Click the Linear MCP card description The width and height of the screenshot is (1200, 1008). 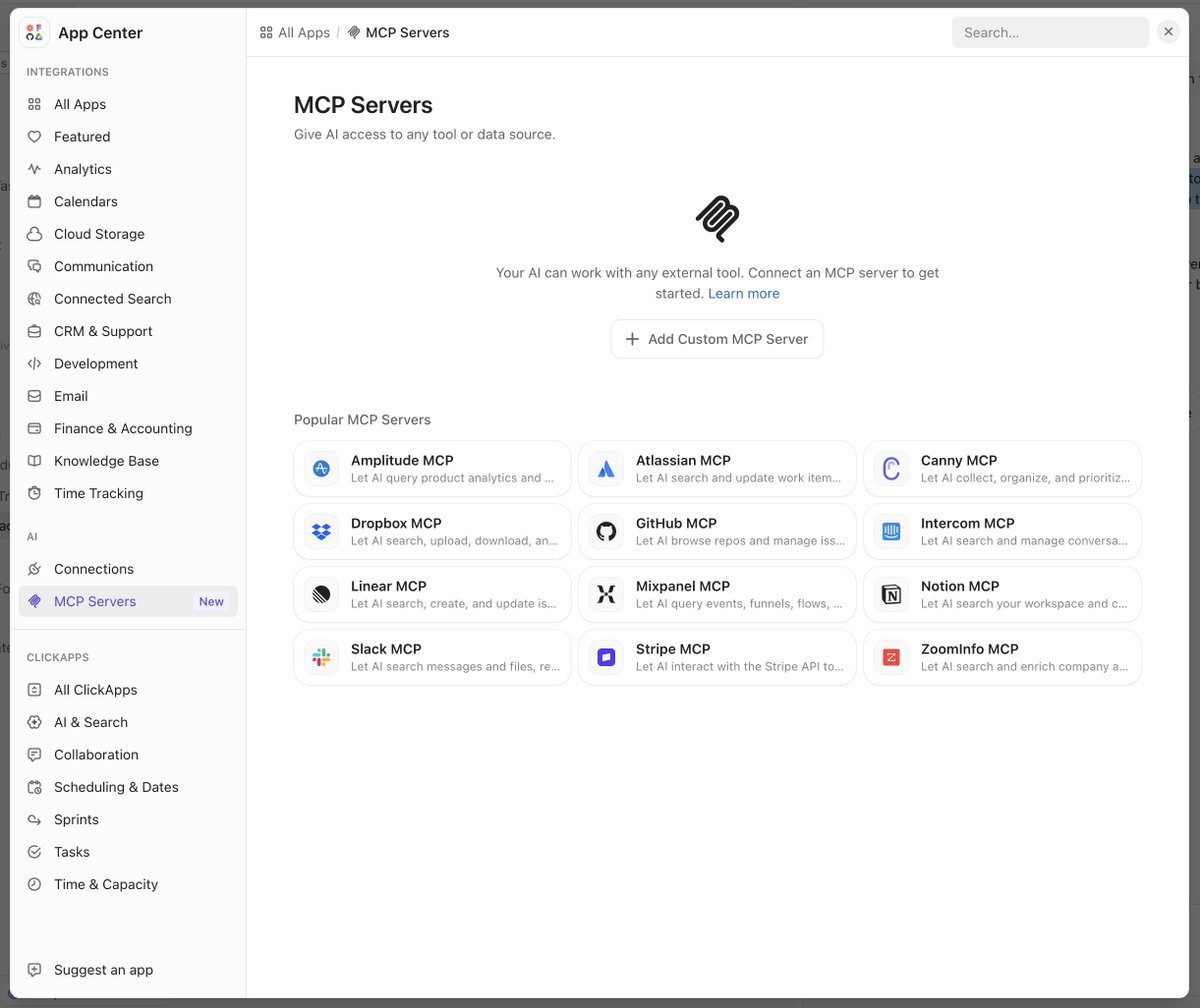tap(454, 604)
